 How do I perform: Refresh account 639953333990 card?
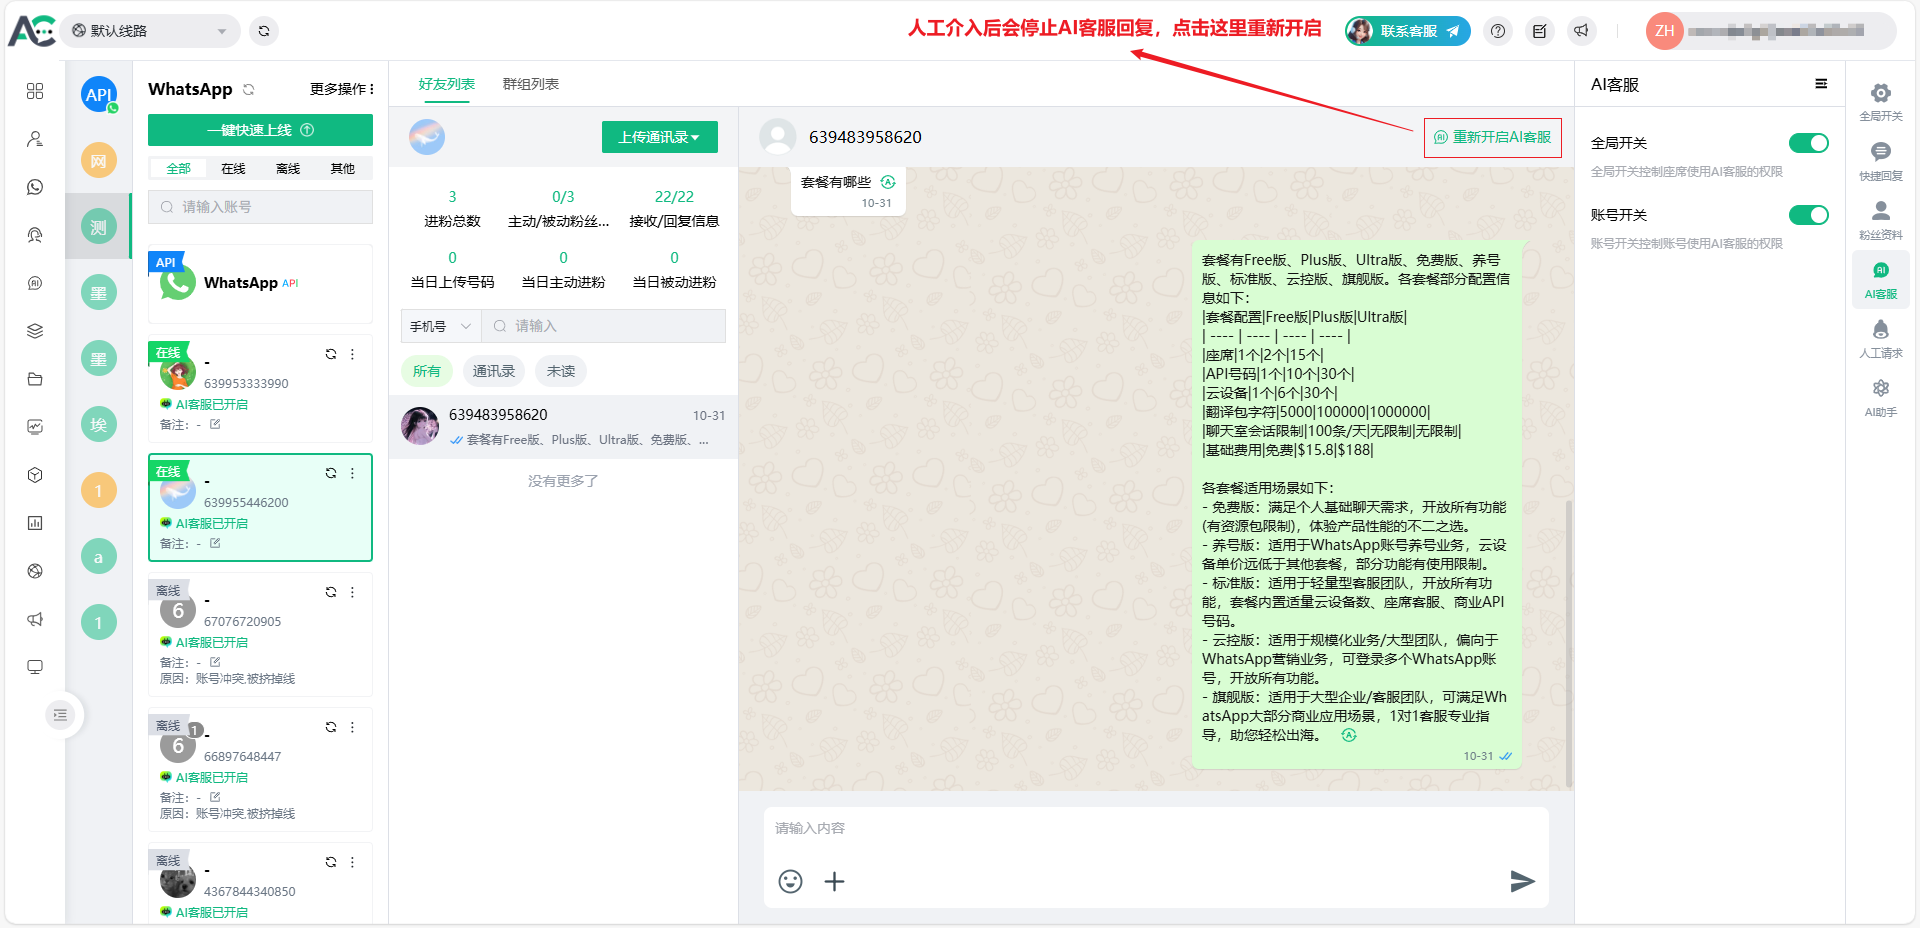(331, 354)
